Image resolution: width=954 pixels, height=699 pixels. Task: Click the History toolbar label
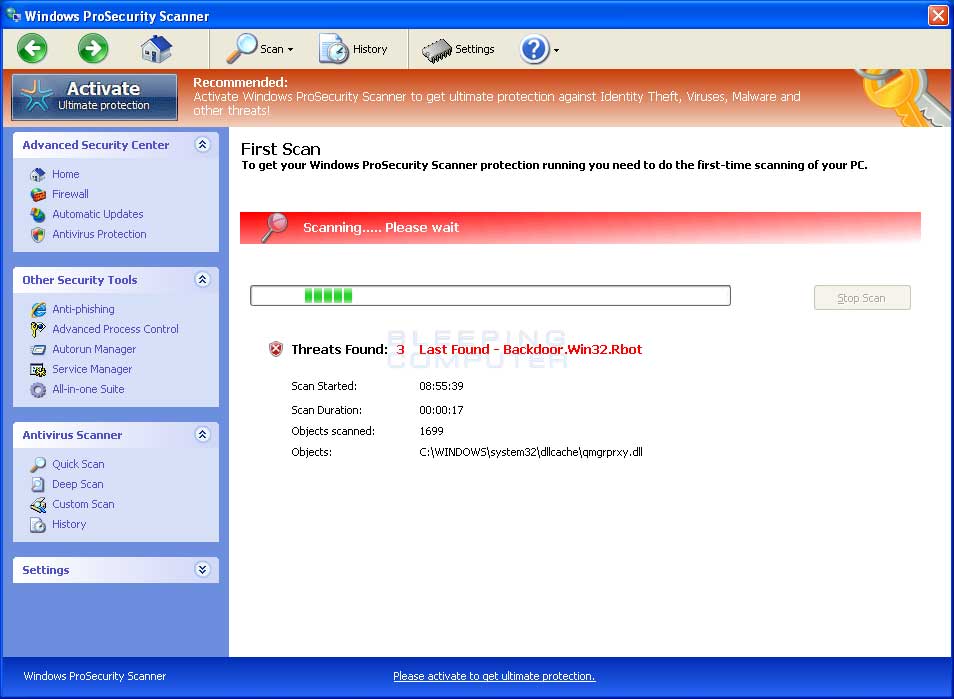(x=370, y=49)
